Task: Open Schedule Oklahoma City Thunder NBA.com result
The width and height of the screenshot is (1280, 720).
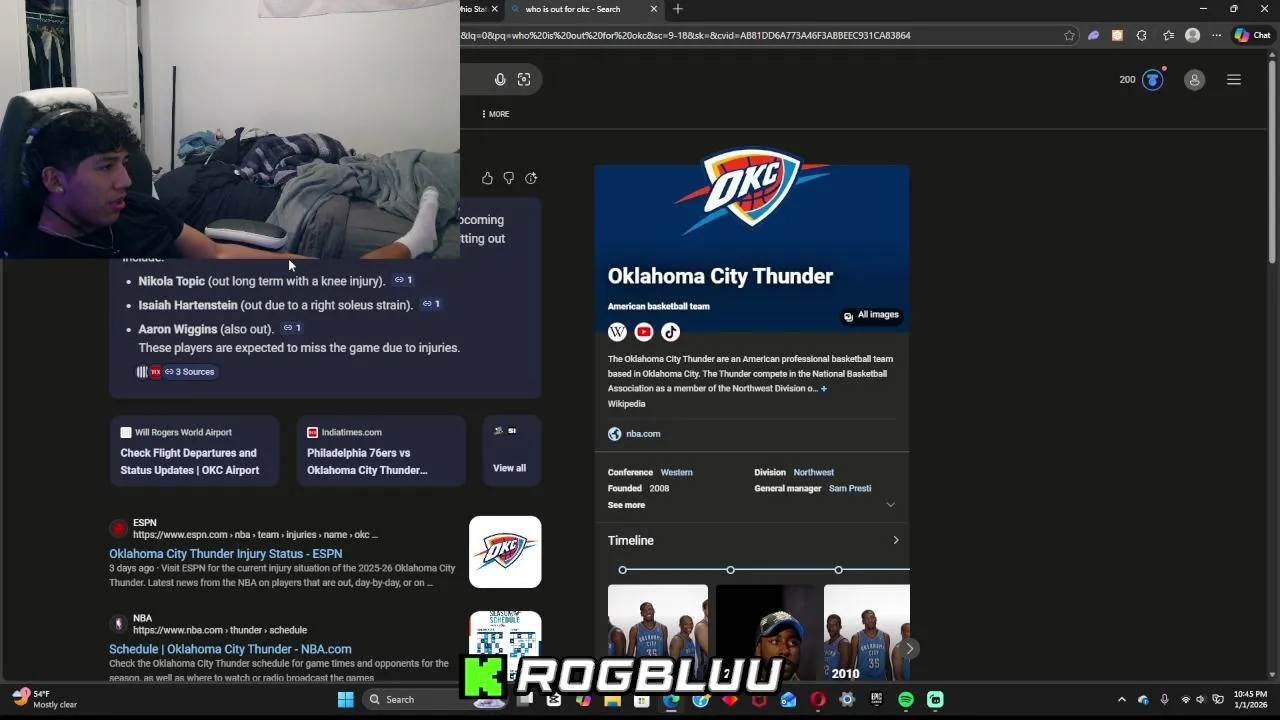Action: coord(230,649)
